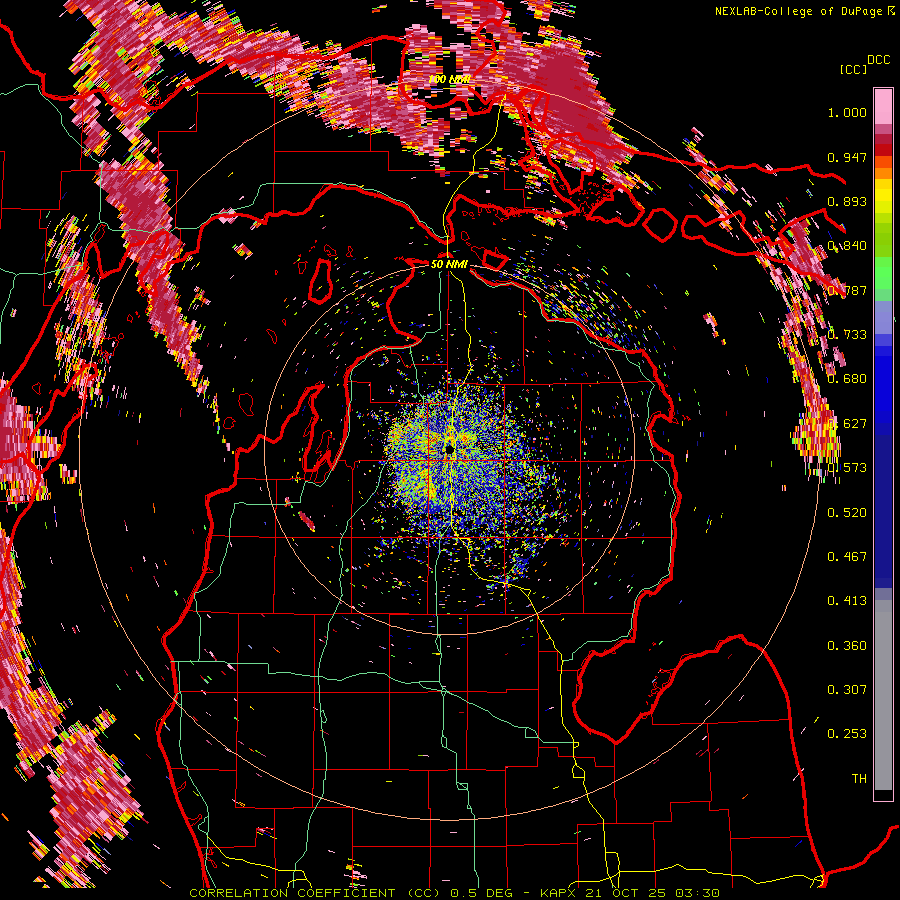Click the 0.467 legend value
Screen dimensions: 900x900
pyautogui.click(x=847, y=556)
